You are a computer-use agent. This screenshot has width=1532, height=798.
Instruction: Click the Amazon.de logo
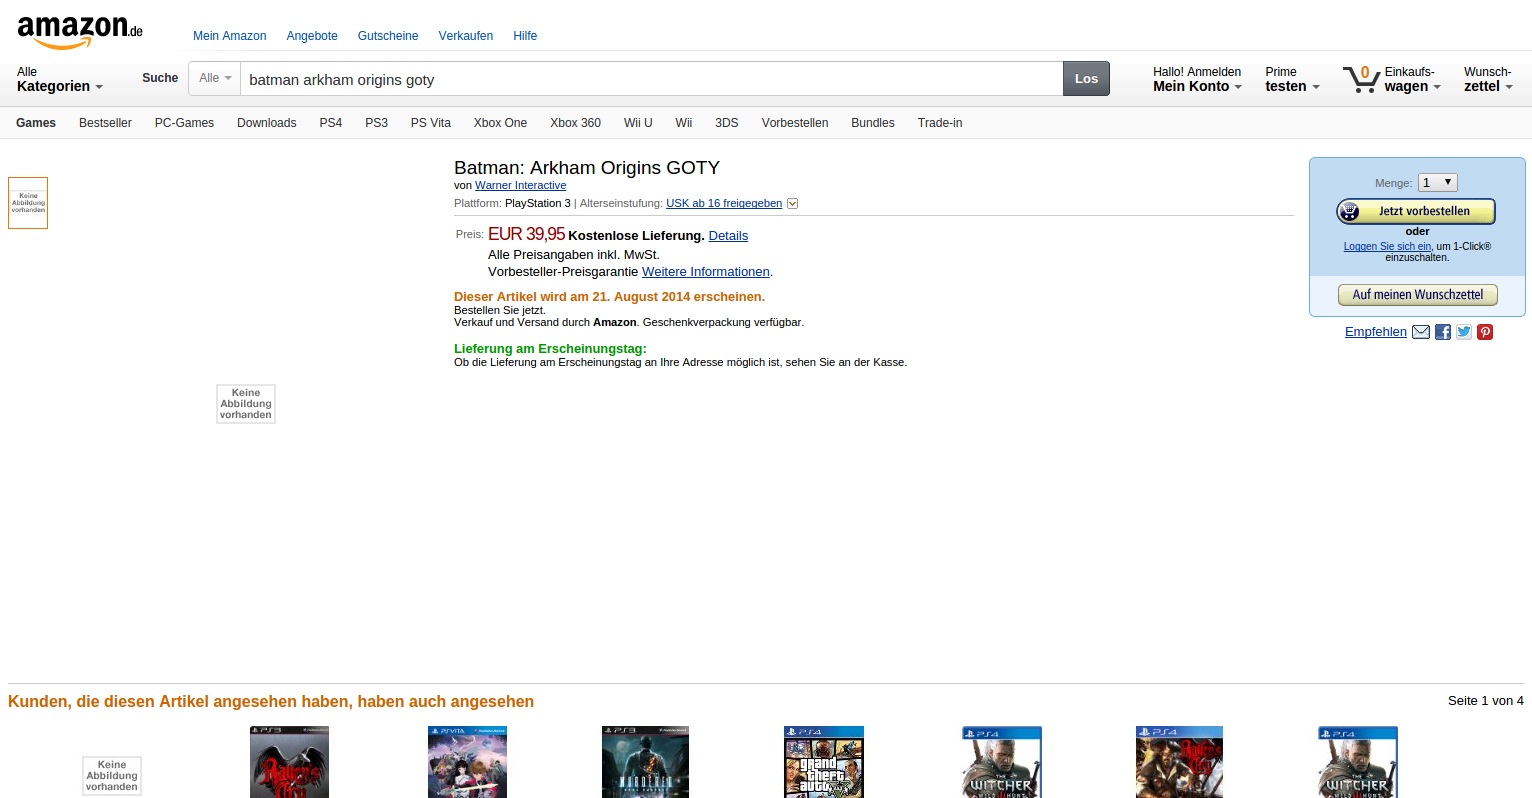click(x=80, y=30)
